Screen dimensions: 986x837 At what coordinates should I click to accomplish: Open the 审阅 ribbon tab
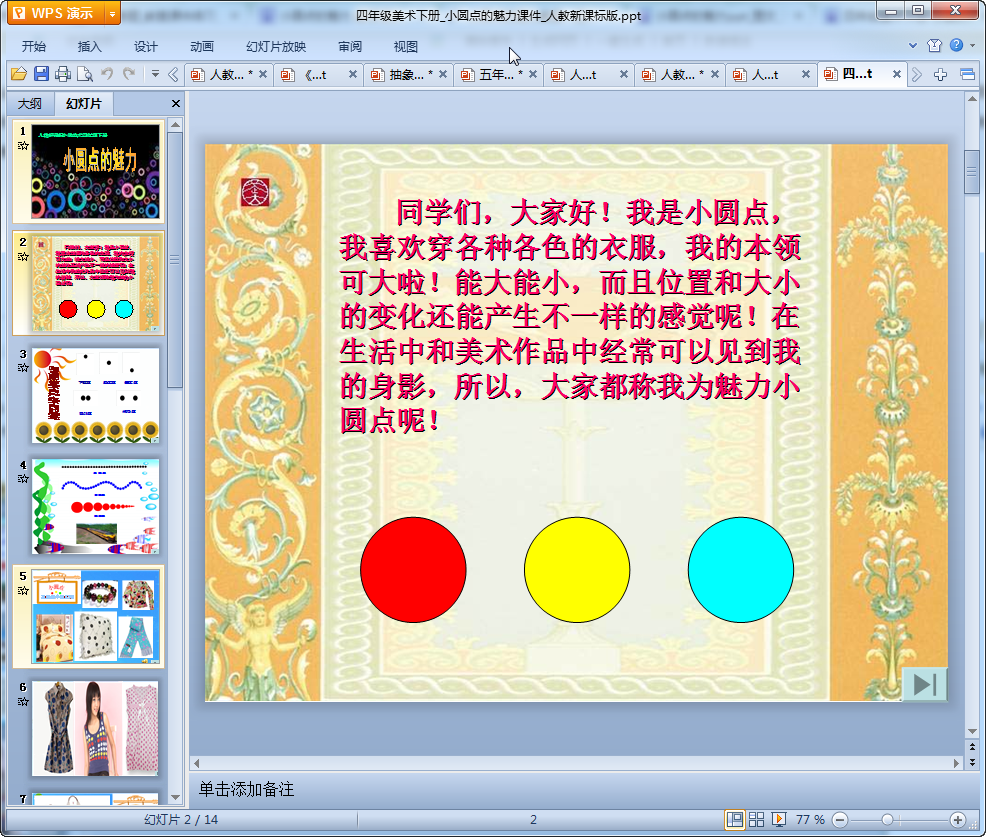point(350,46)
